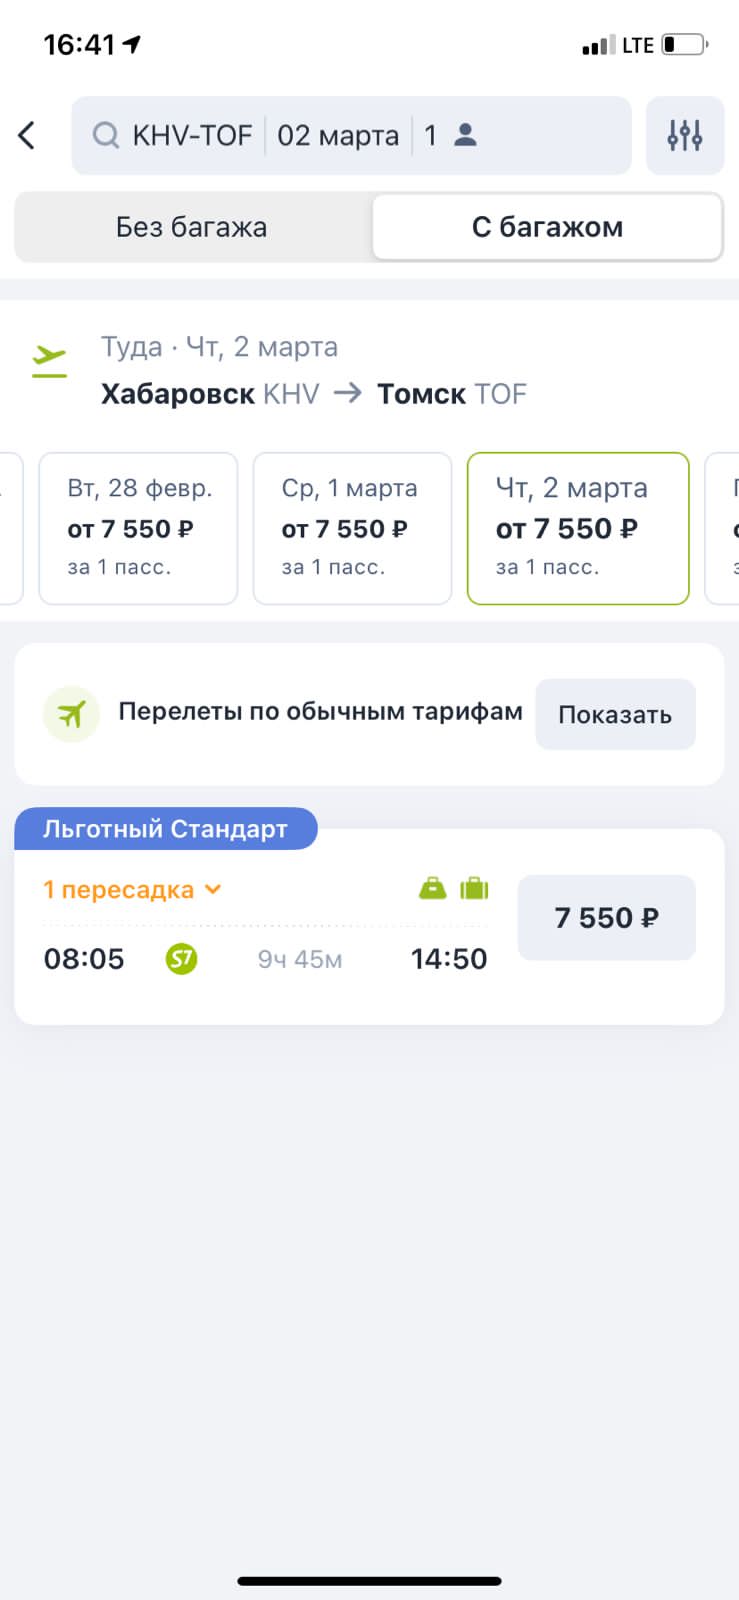Viewport: 739px width, 1600px height.
Task: Tap the 7 550 ₽ price button
Action: pos(606,918)
